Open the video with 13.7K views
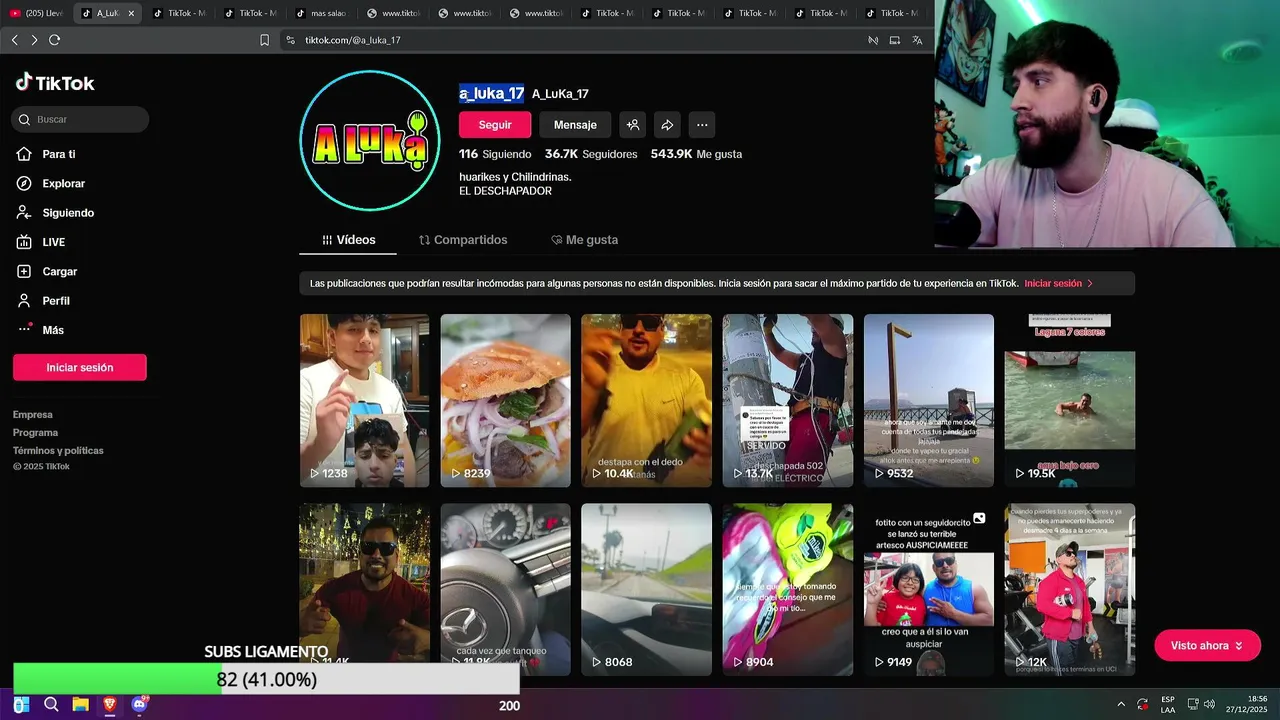The height and width of the screenshot is (720, 1280). pos(787,400)
